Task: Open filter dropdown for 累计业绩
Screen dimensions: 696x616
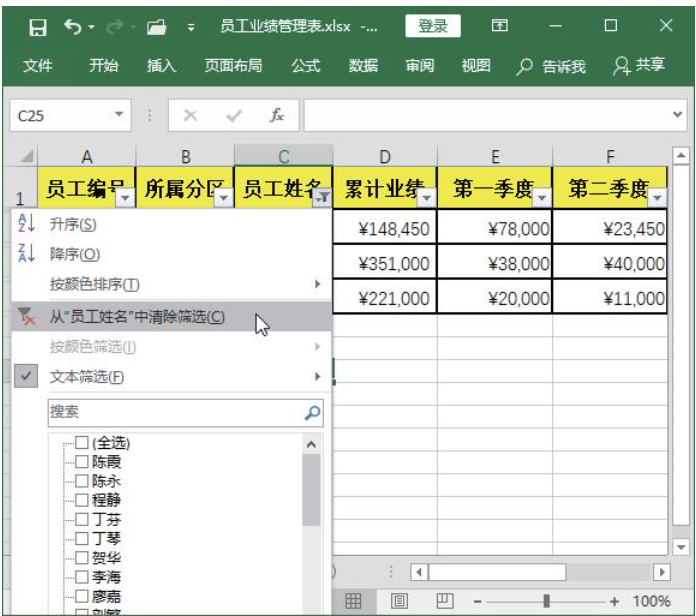Action: coord(427,197)
